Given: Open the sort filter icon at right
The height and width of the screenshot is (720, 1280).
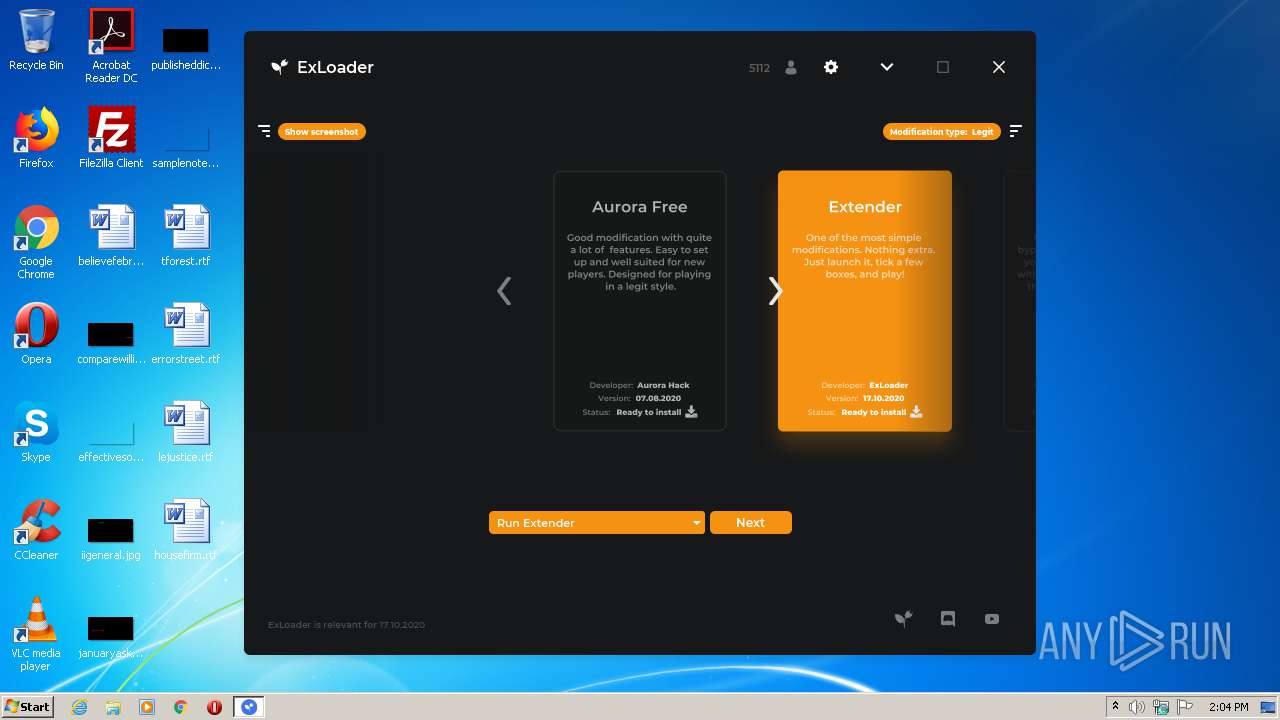Looking at the screenshot, I should [1016, 131].
